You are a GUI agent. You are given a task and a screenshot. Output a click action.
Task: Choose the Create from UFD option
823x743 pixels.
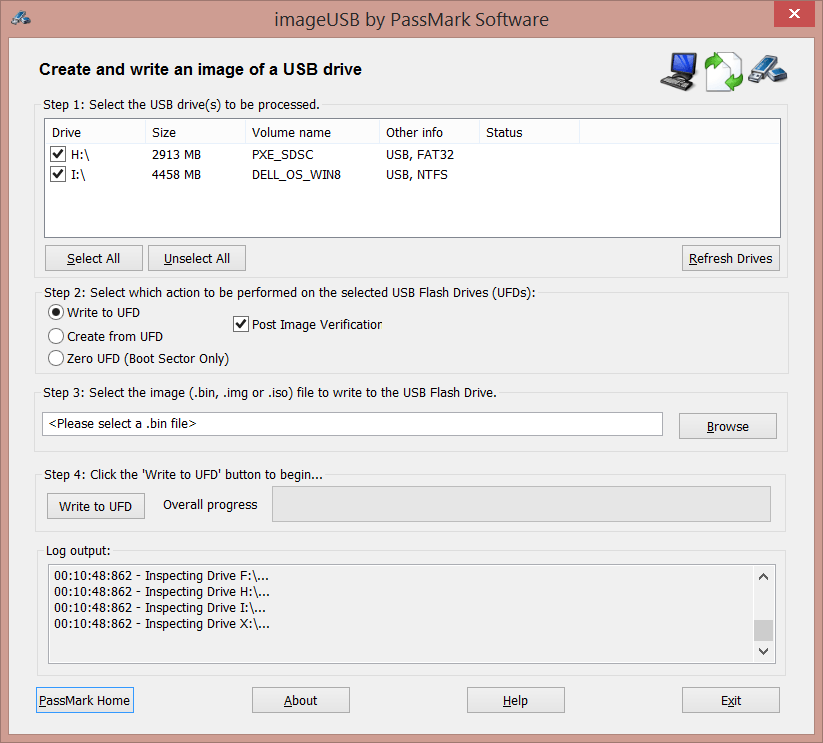(x=57, y=336)
